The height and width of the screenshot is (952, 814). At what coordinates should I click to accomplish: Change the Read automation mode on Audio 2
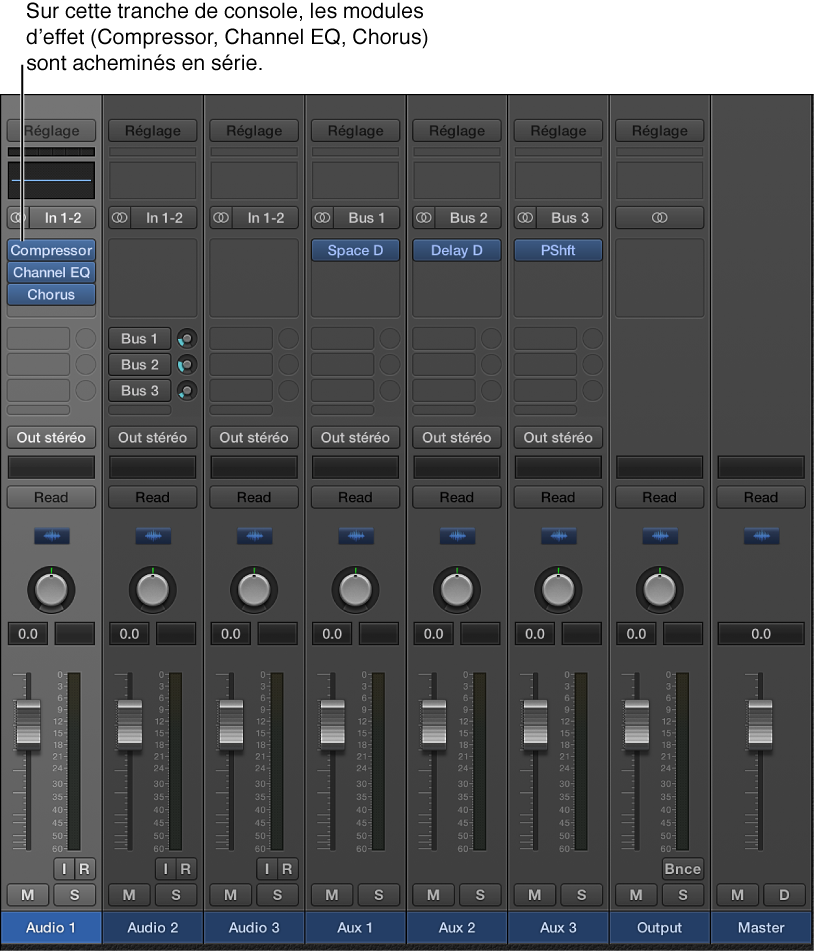[152, 497]
